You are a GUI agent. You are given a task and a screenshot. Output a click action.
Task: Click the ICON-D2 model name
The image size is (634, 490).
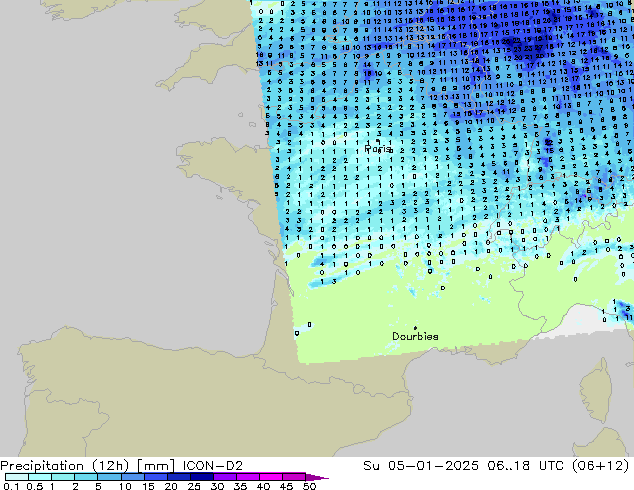coord(213,466)
